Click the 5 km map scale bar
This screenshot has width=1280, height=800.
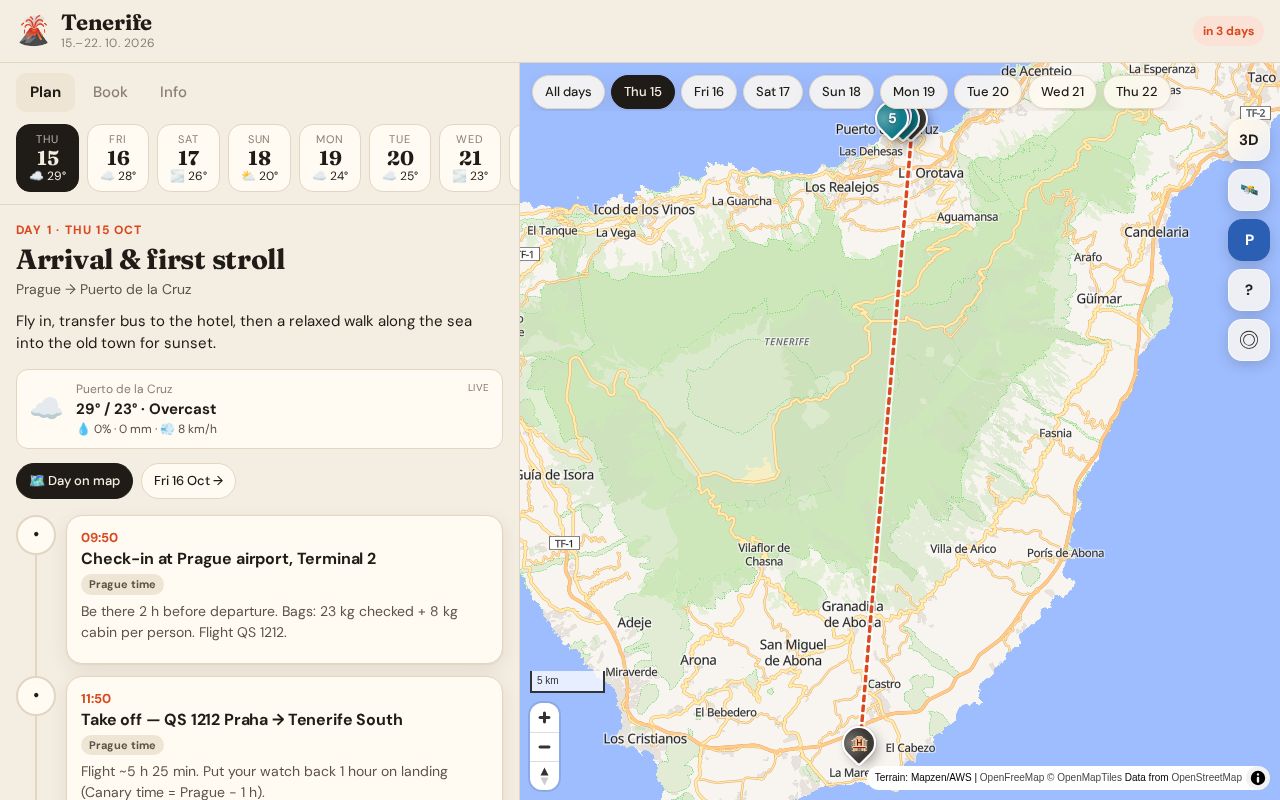click(x=567, y=681)
